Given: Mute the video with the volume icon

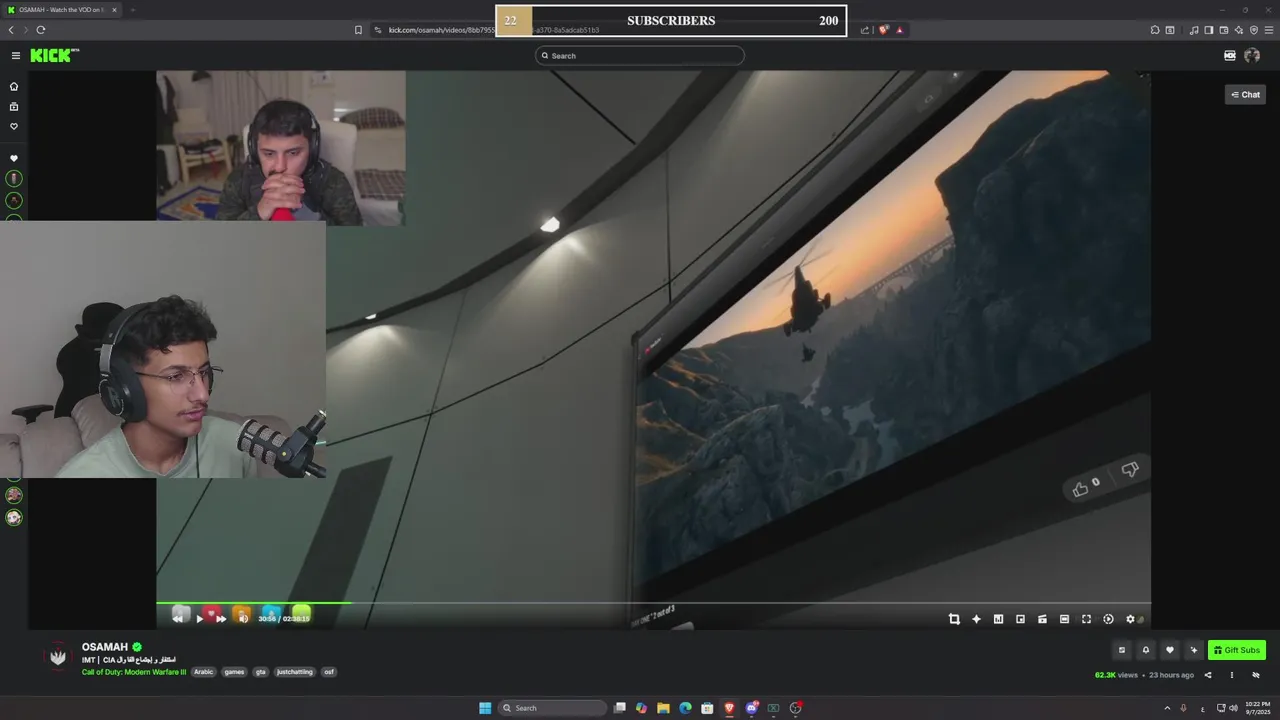Looking at the screenshot, I should coord(243,619).
